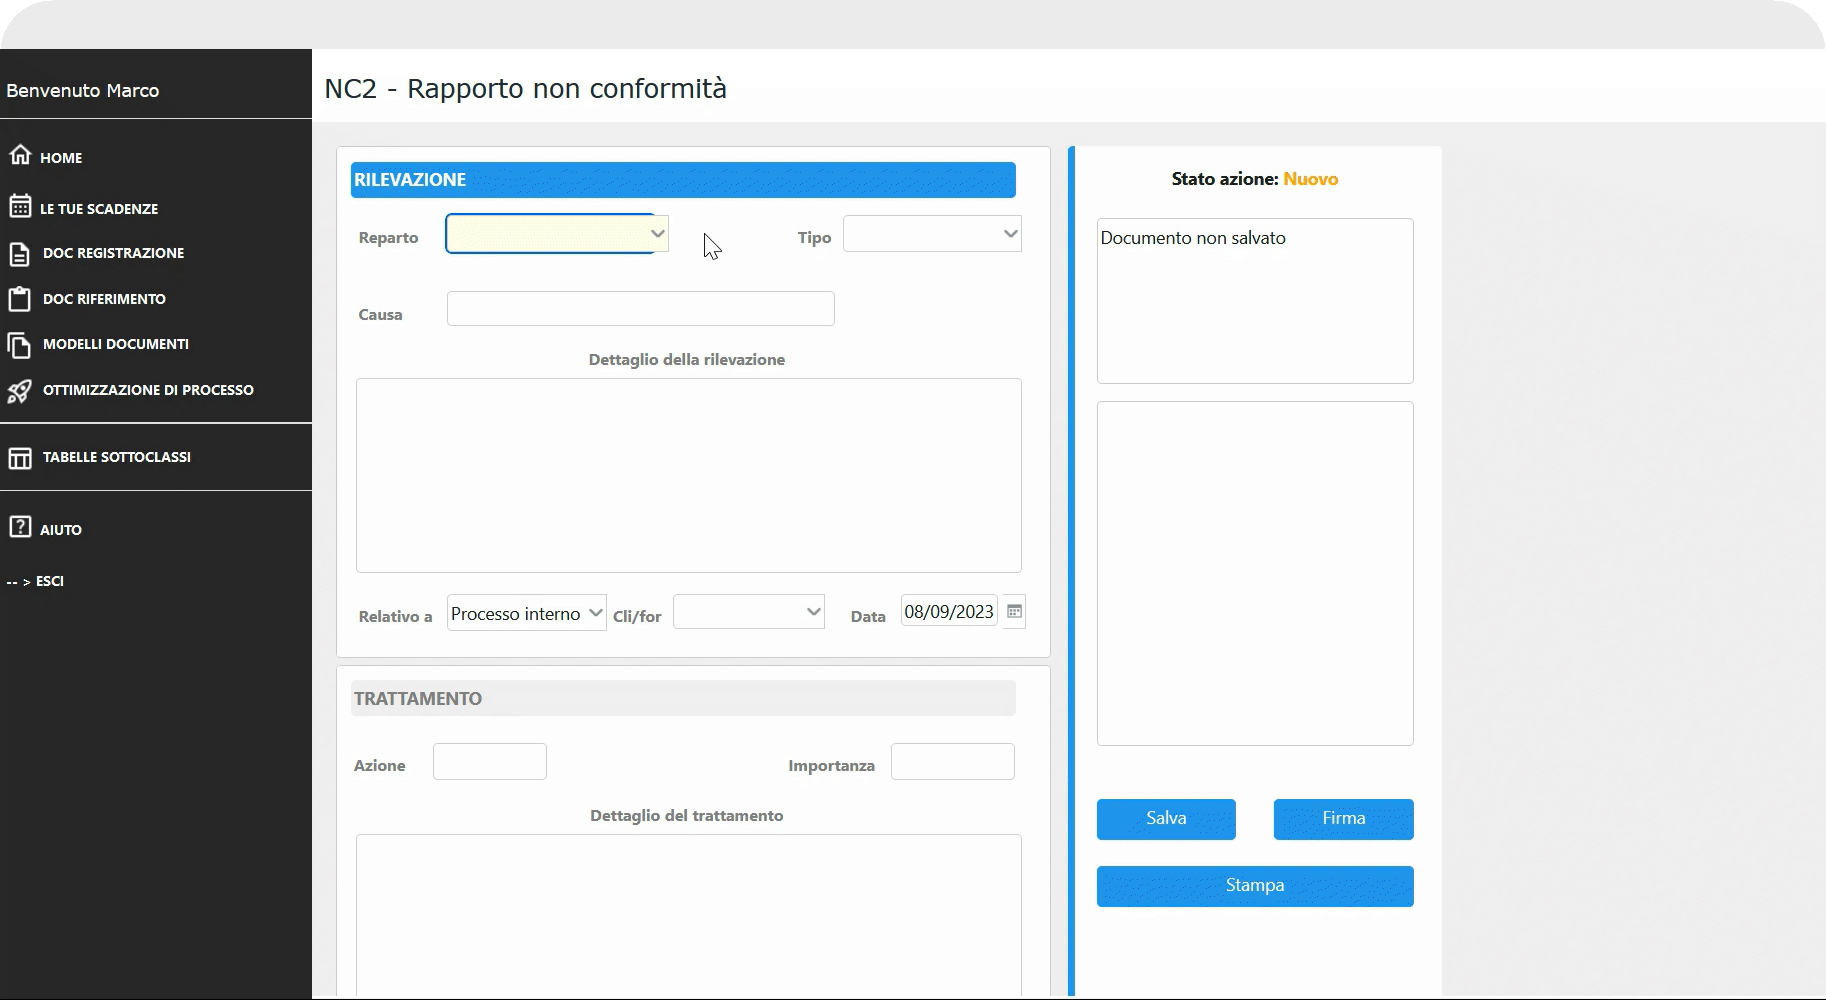Expand the Relativo a dropdown
Image resolution: width=1826 pixels, height=1000 pixels.
(526, 613)
